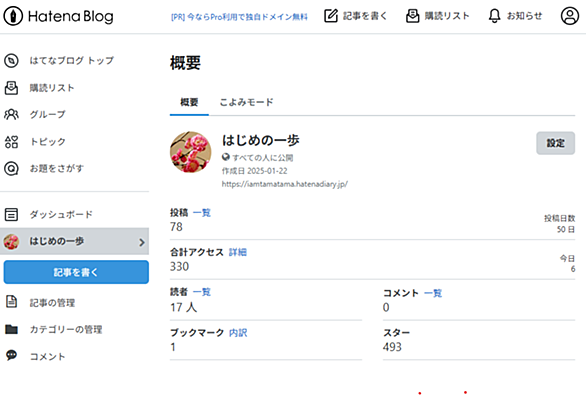The width and height of the screenshot is (586, 395).
Task: Click the 購読リスト inbox icon in header
Action: [x=413, y=16]
